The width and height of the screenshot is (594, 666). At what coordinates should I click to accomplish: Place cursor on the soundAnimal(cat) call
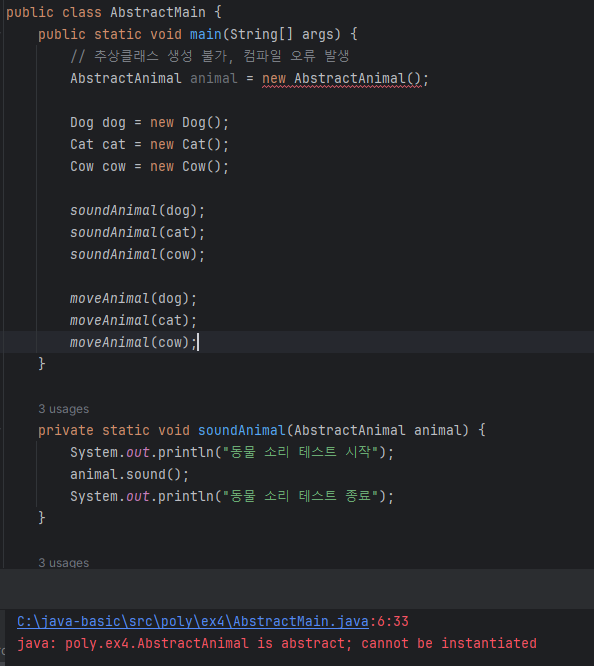point(137,232)
